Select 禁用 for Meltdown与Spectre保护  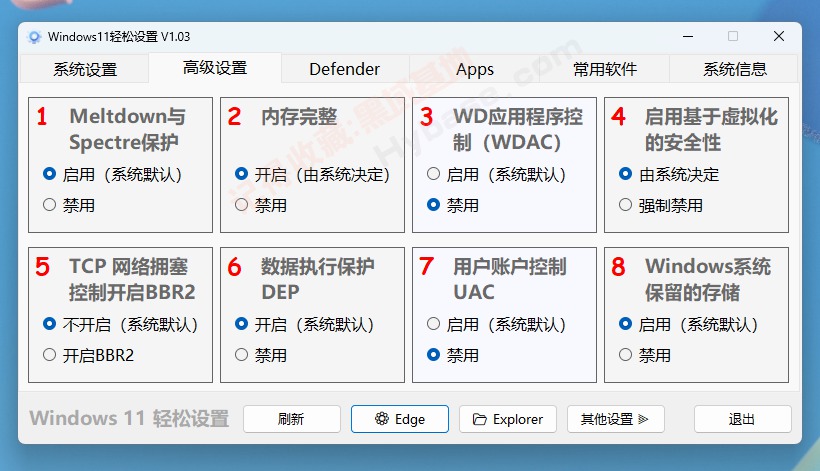pyautogui.click(x=69, y=205)
